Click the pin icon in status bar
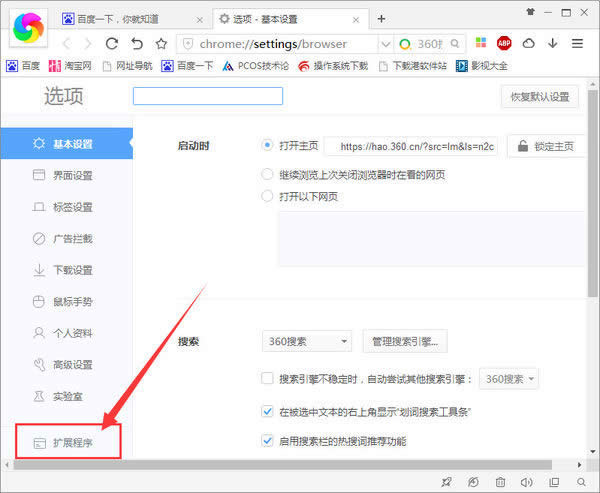The image size is (600, 493). click(x=447, y=482)
